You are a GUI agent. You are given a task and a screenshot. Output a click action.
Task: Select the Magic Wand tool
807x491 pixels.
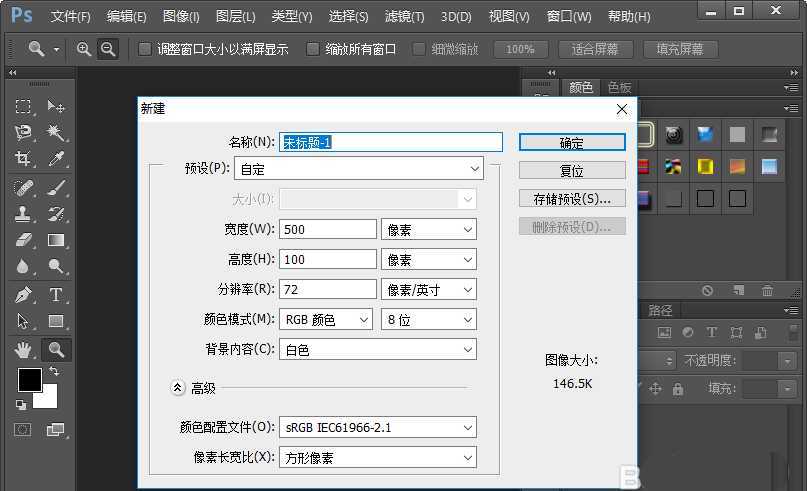[56, 132]
